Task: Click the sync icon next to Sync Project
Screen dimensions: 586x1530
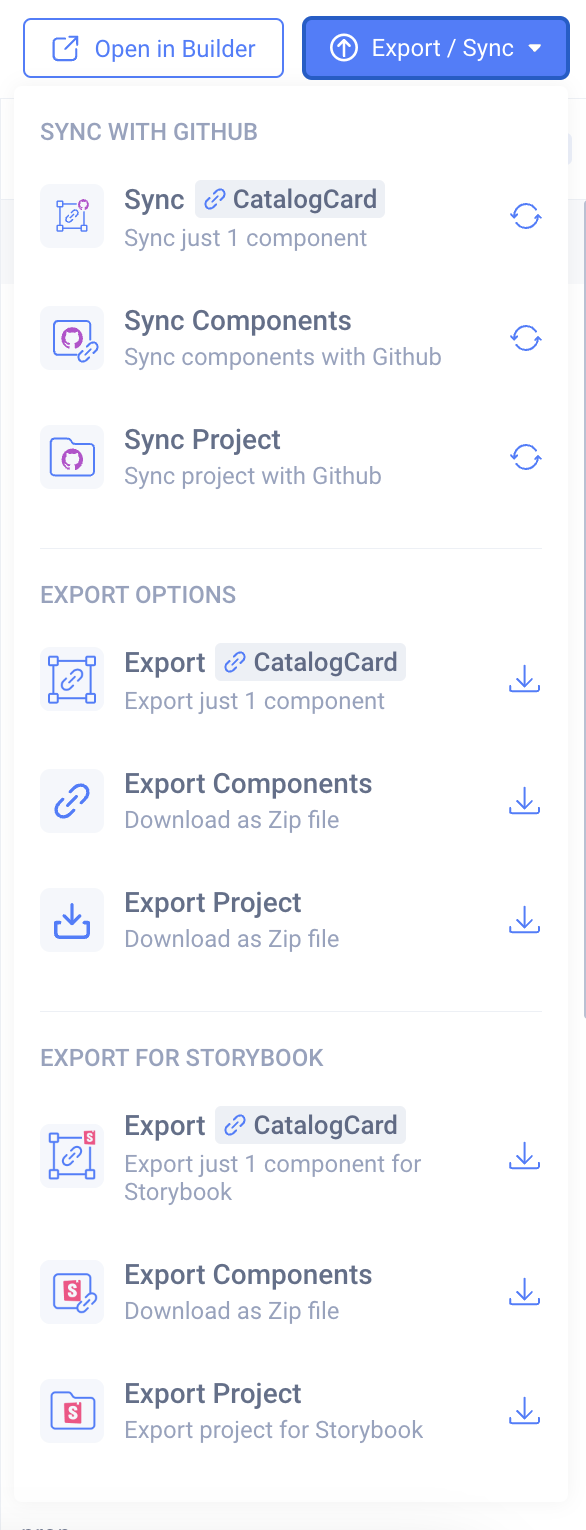Action: [x=526, y=457]
